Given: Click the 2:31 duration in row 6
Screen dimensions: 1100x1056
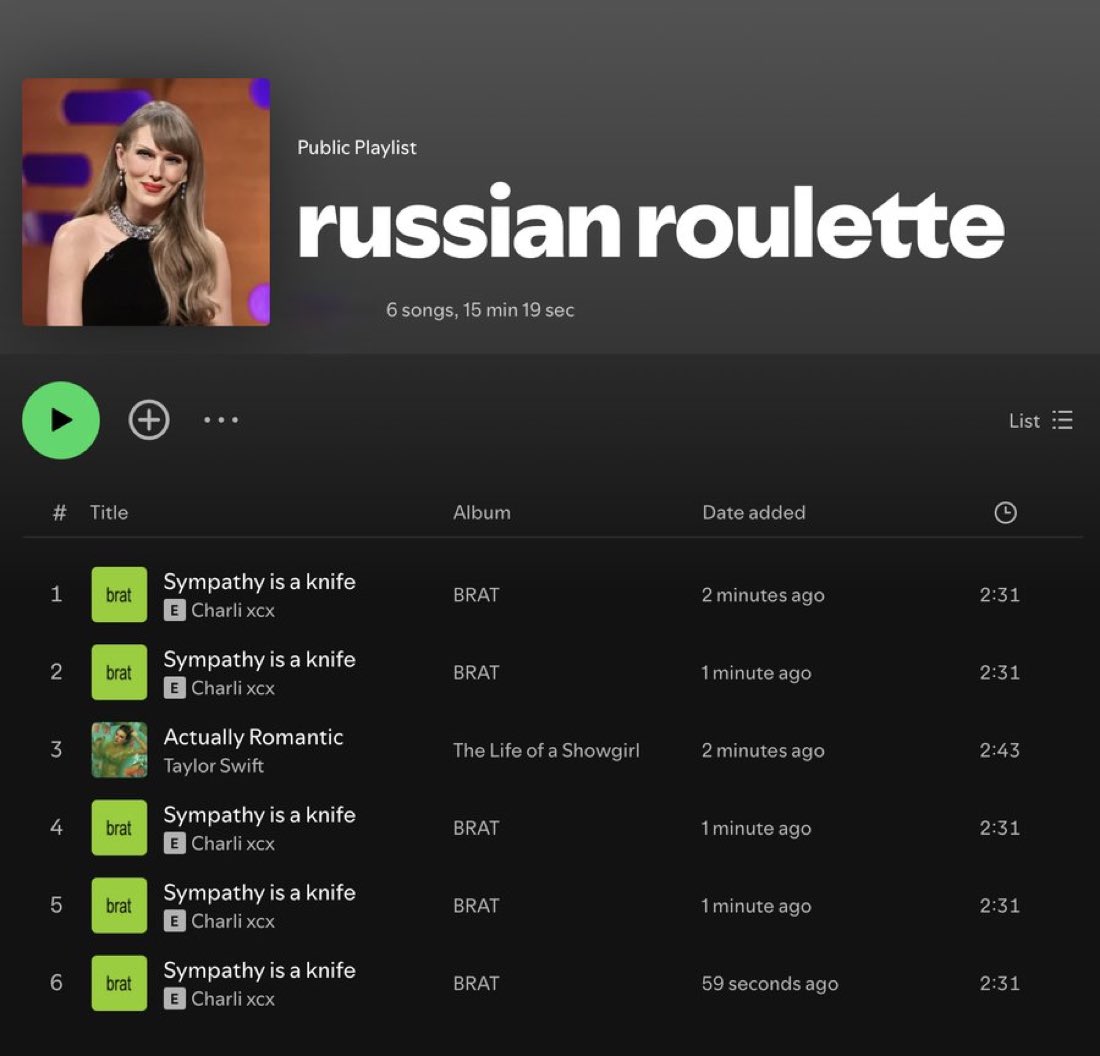Looking at the screenshot, I should point(1000,984).
